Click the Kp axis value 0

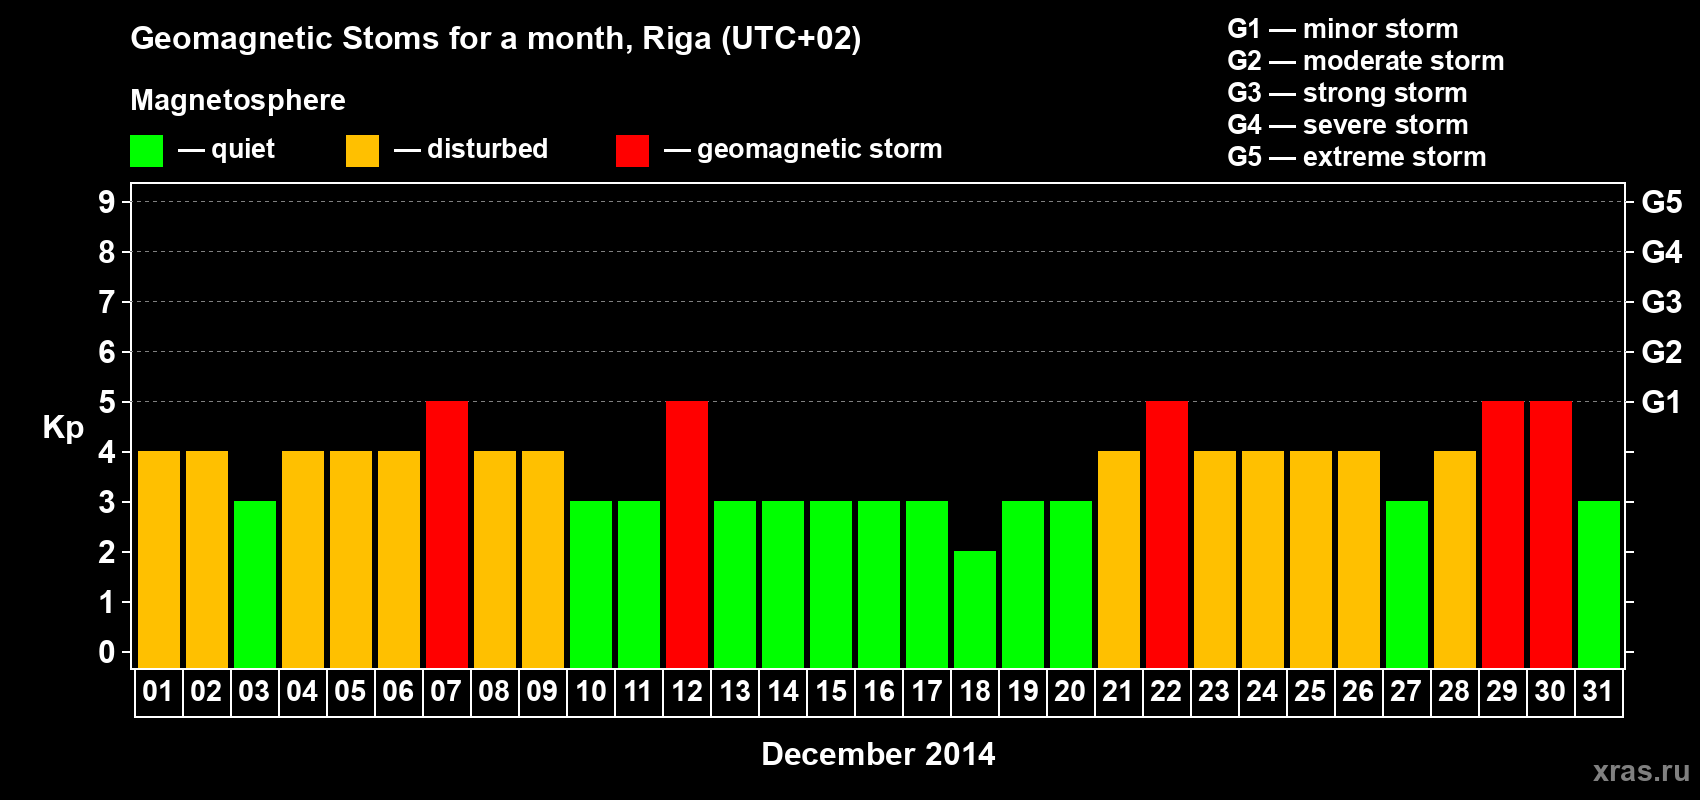(x=107, y=652)
